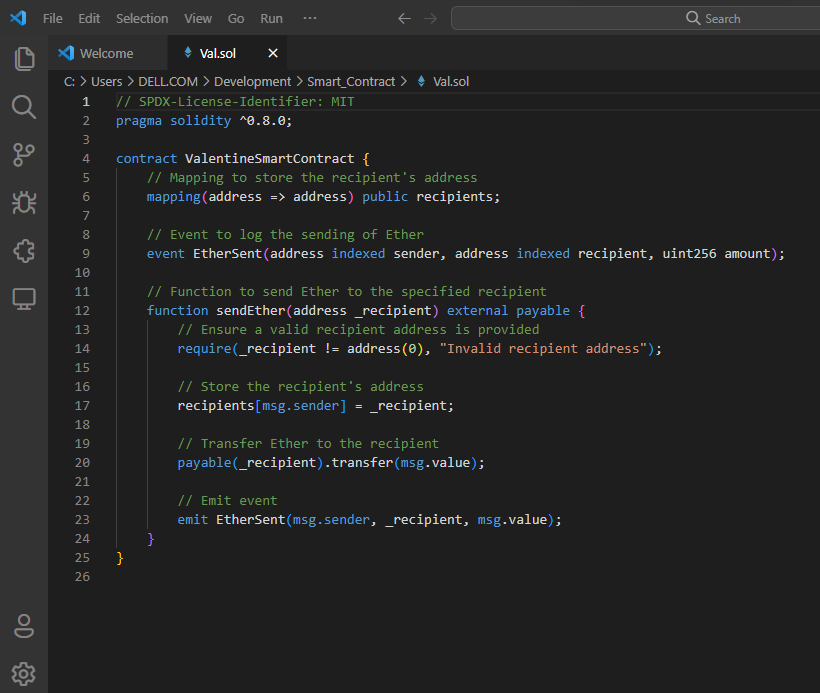Click line number 1 in gutter
The height and width of the screenshot is (693, 820).
(86, 101)
